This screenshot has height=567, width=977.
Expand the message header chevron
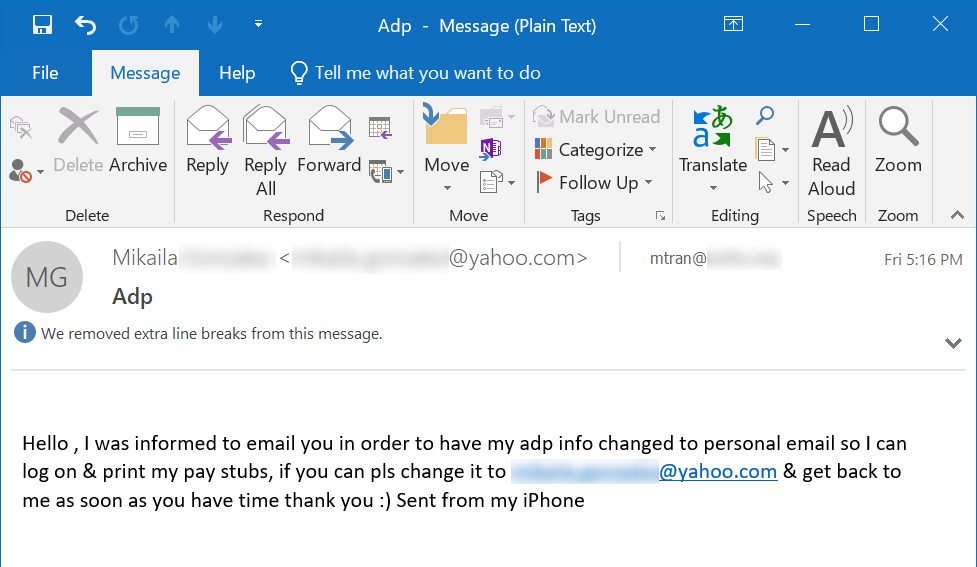tap(953, 343)
